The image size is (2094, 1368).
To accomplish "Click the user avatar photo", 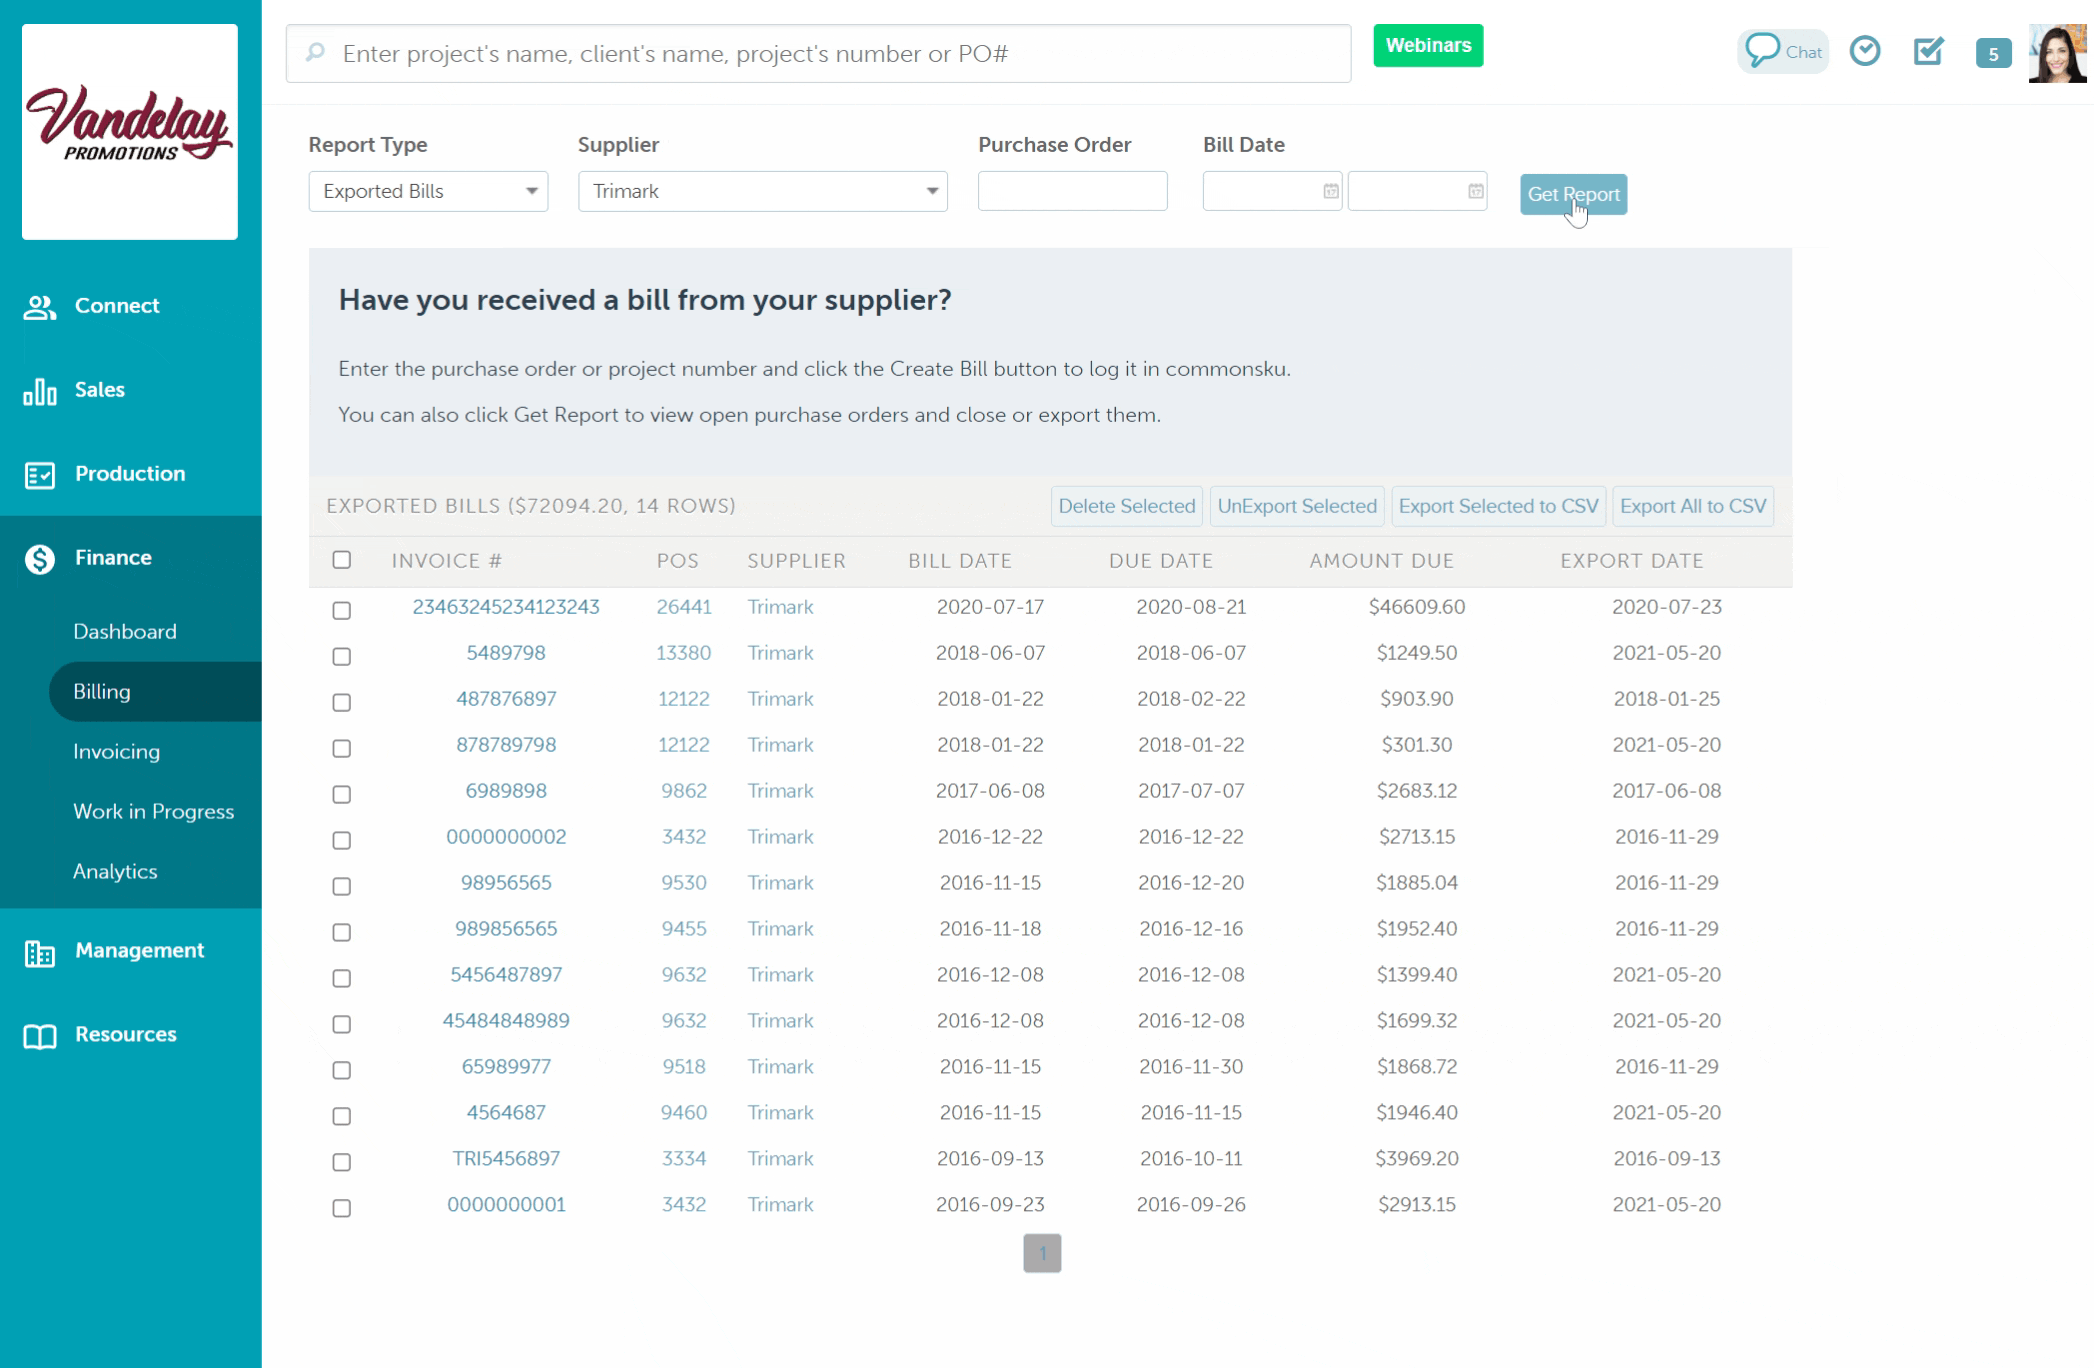I will (2058, 53).
